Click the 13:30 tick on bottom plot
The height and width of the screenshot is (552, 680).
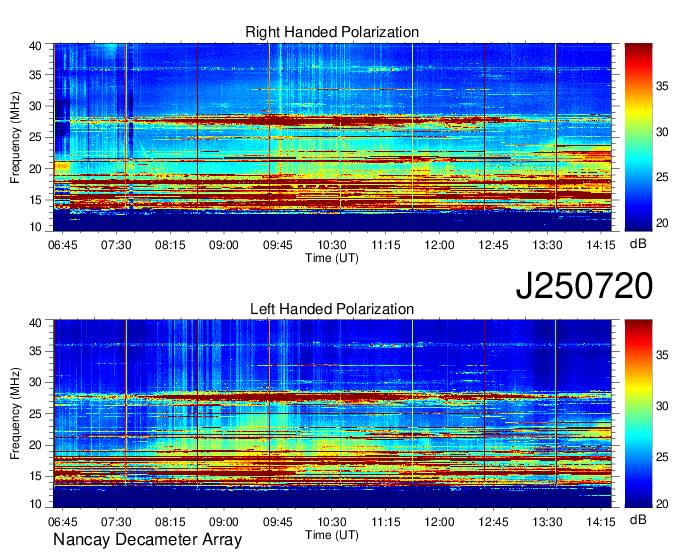547,522
